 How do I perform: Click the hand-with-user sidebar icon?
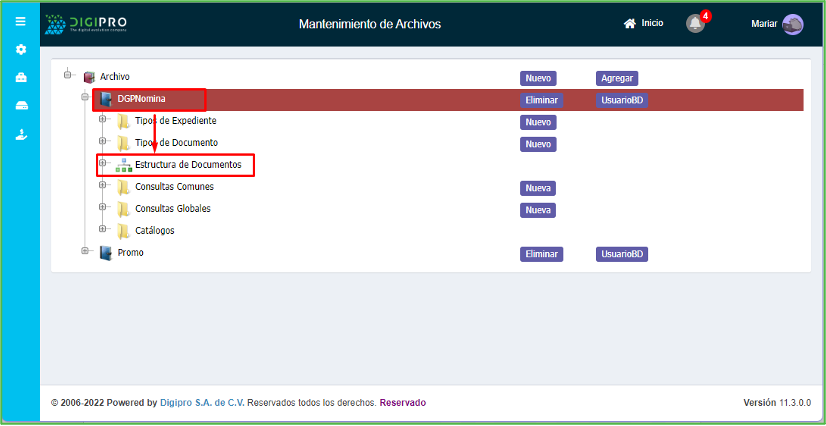pos(20,134)
